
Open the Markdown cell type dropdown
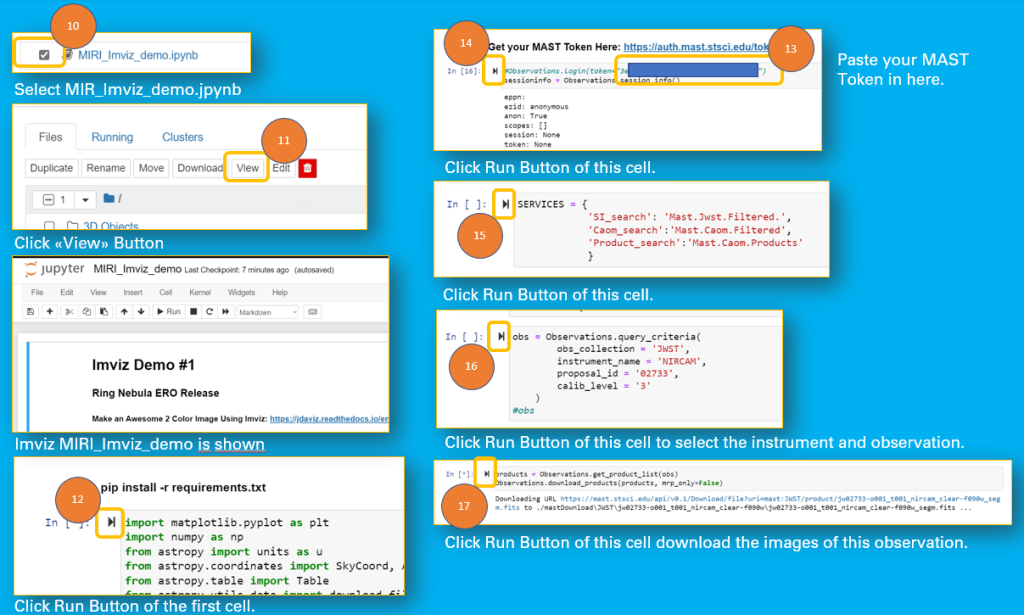coord(267,312)
